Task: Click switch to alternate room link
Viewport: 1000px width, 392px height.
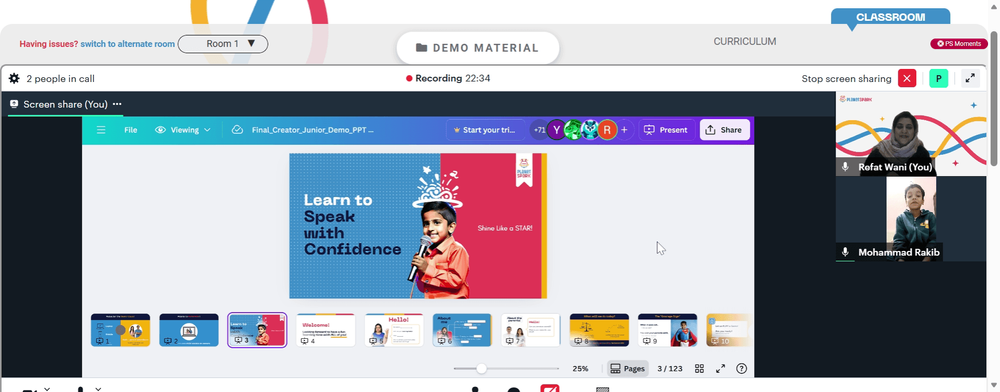Action: point(128,44)
